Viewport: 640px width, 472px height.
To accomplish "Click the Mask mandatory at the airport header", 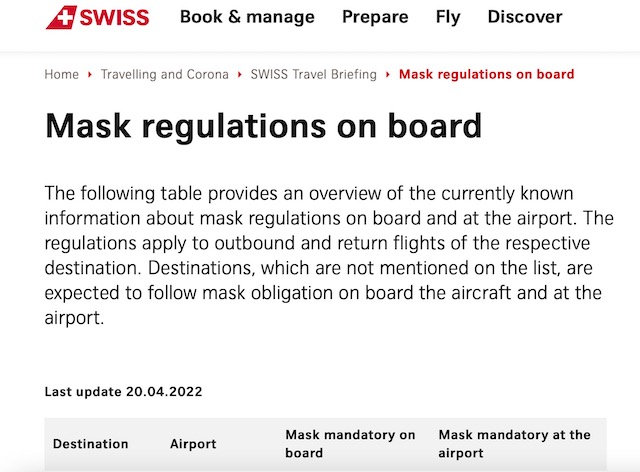I will [x=514, y=444].
